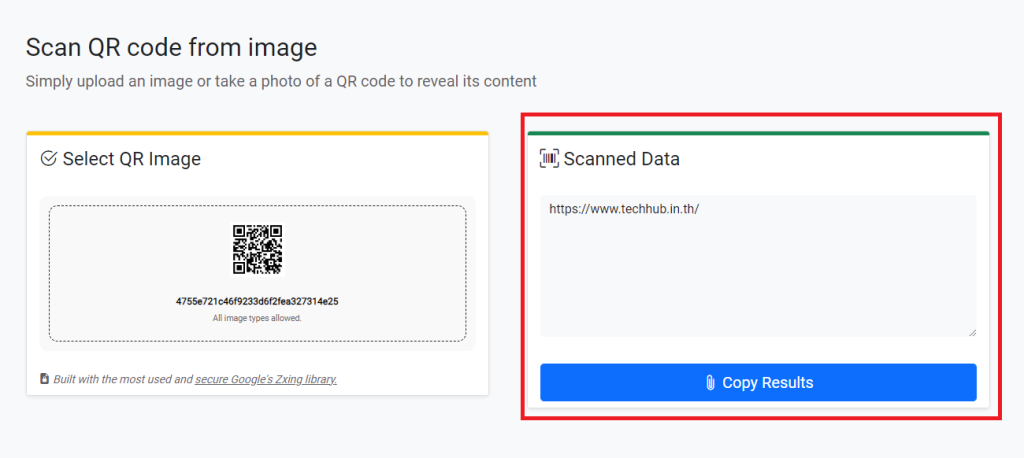The width and height of the screenshot is (1024, 458).
Task: Select the uploaded QR code thumbnail
Action: (x=257, y=249)
